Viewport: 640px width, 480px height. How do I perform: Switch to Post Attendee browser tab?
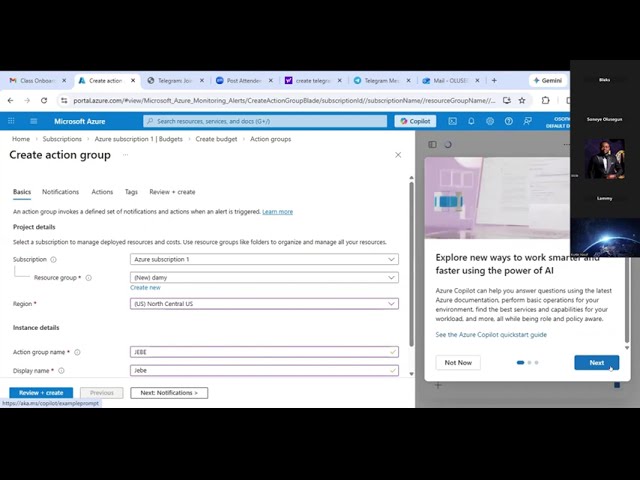point(244,81)
